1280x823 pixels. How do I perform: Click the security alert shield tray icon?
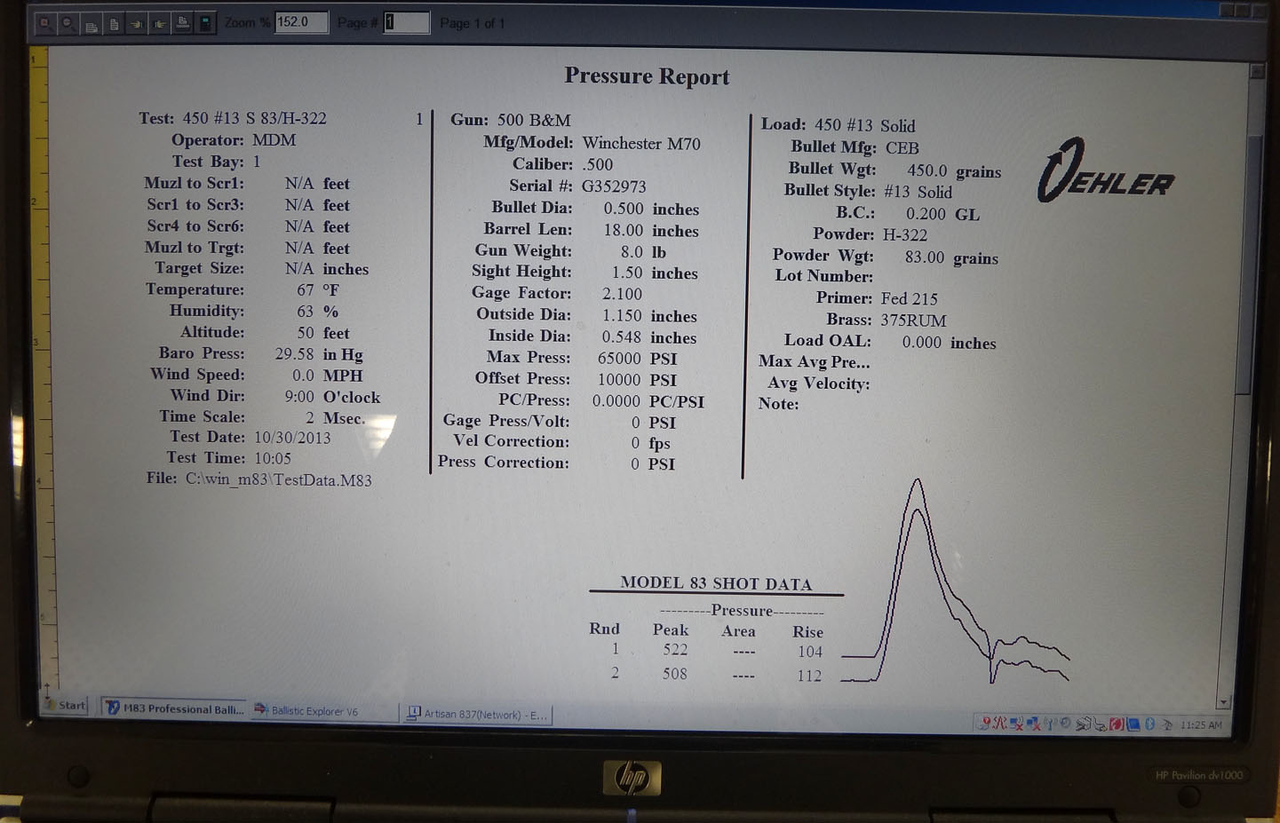984,722
